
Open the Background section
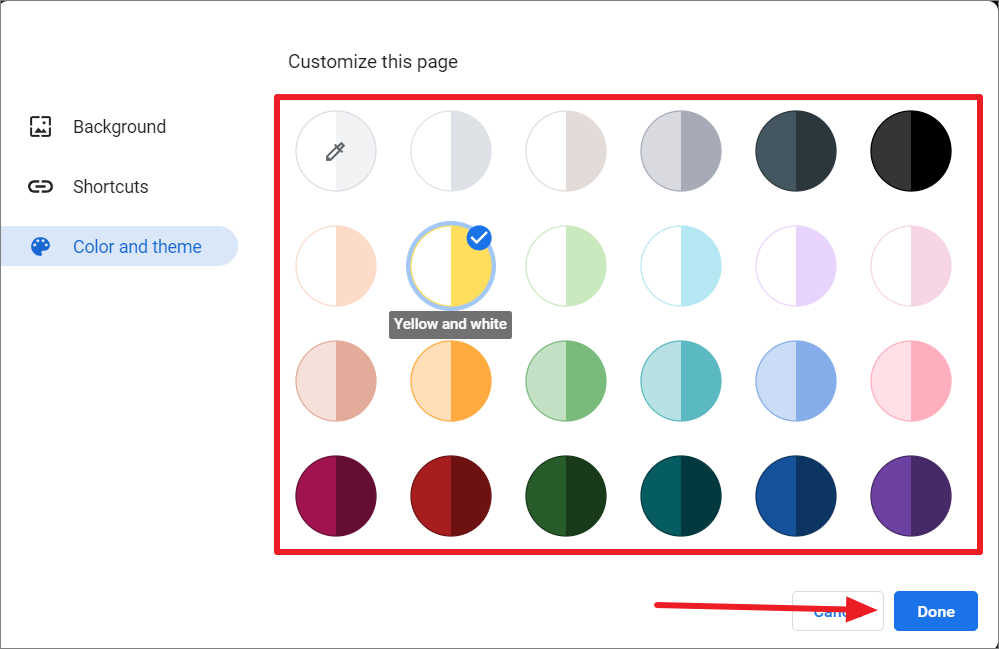pyautogui.click(x=119, y=127)
